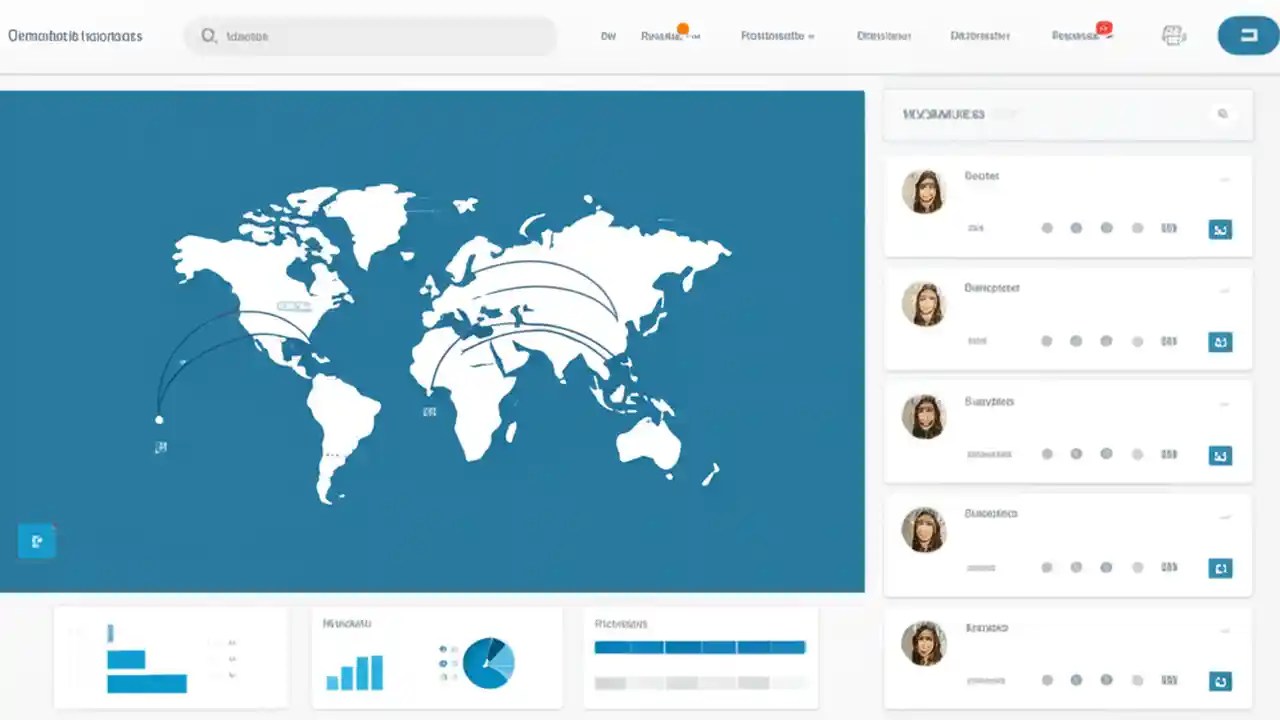
Task: Click the counter icon beside the dots on third card
Action: [1168, 455]
